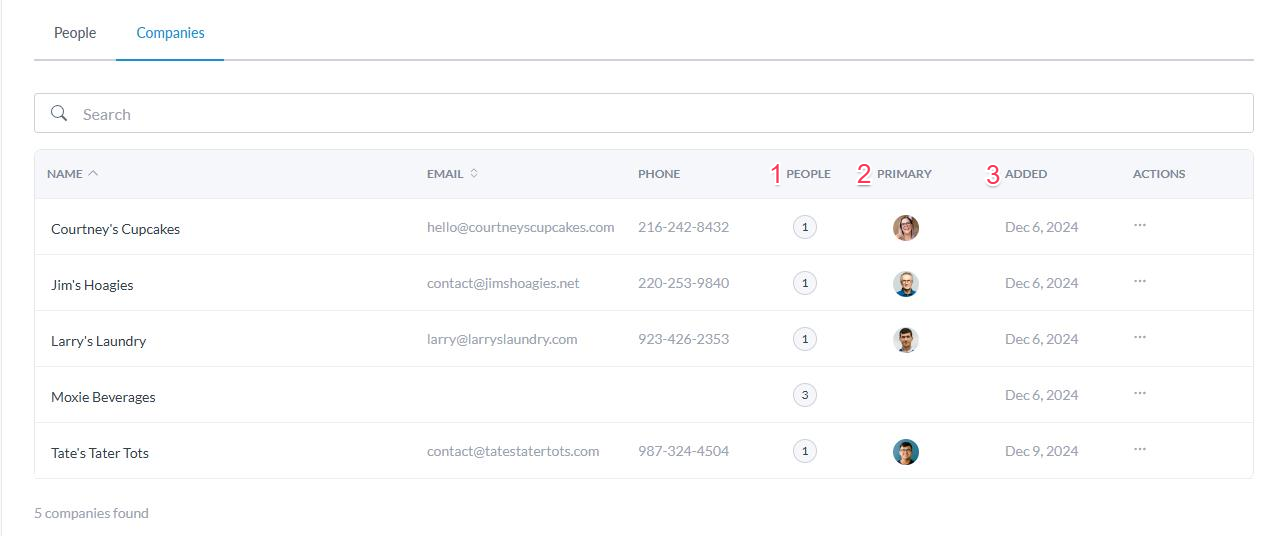Switch to the People tab

[75, 33]
